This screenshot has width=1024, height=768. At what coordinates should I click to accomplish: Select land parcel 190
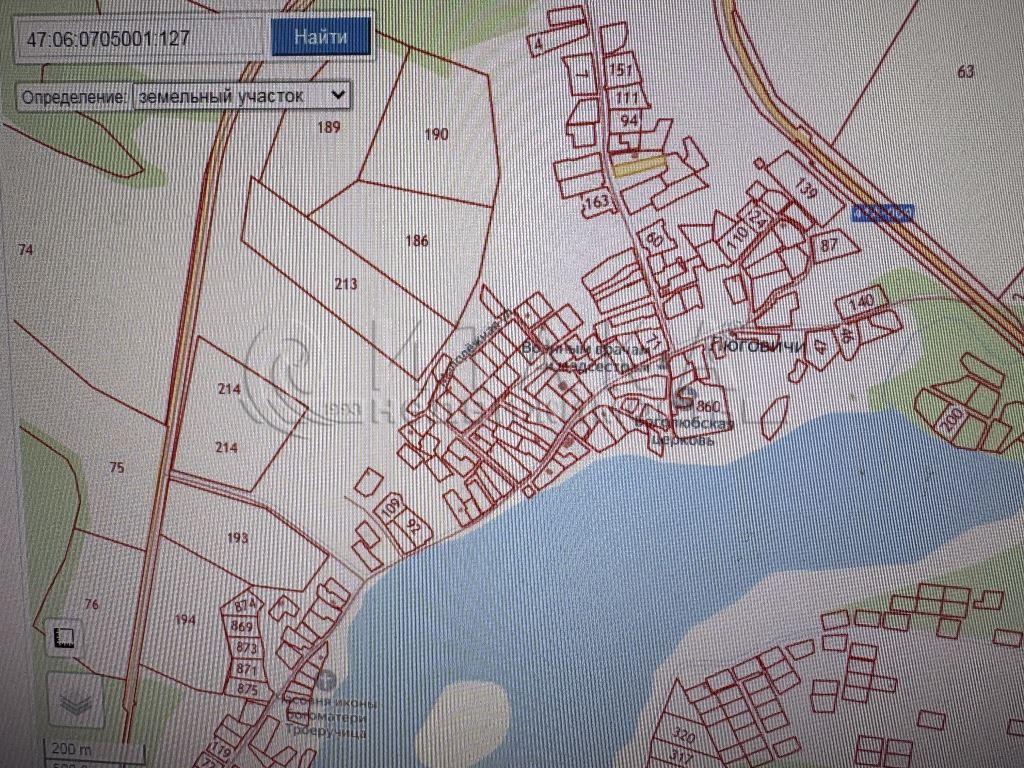pyautogui.click(x=436, y=134)
